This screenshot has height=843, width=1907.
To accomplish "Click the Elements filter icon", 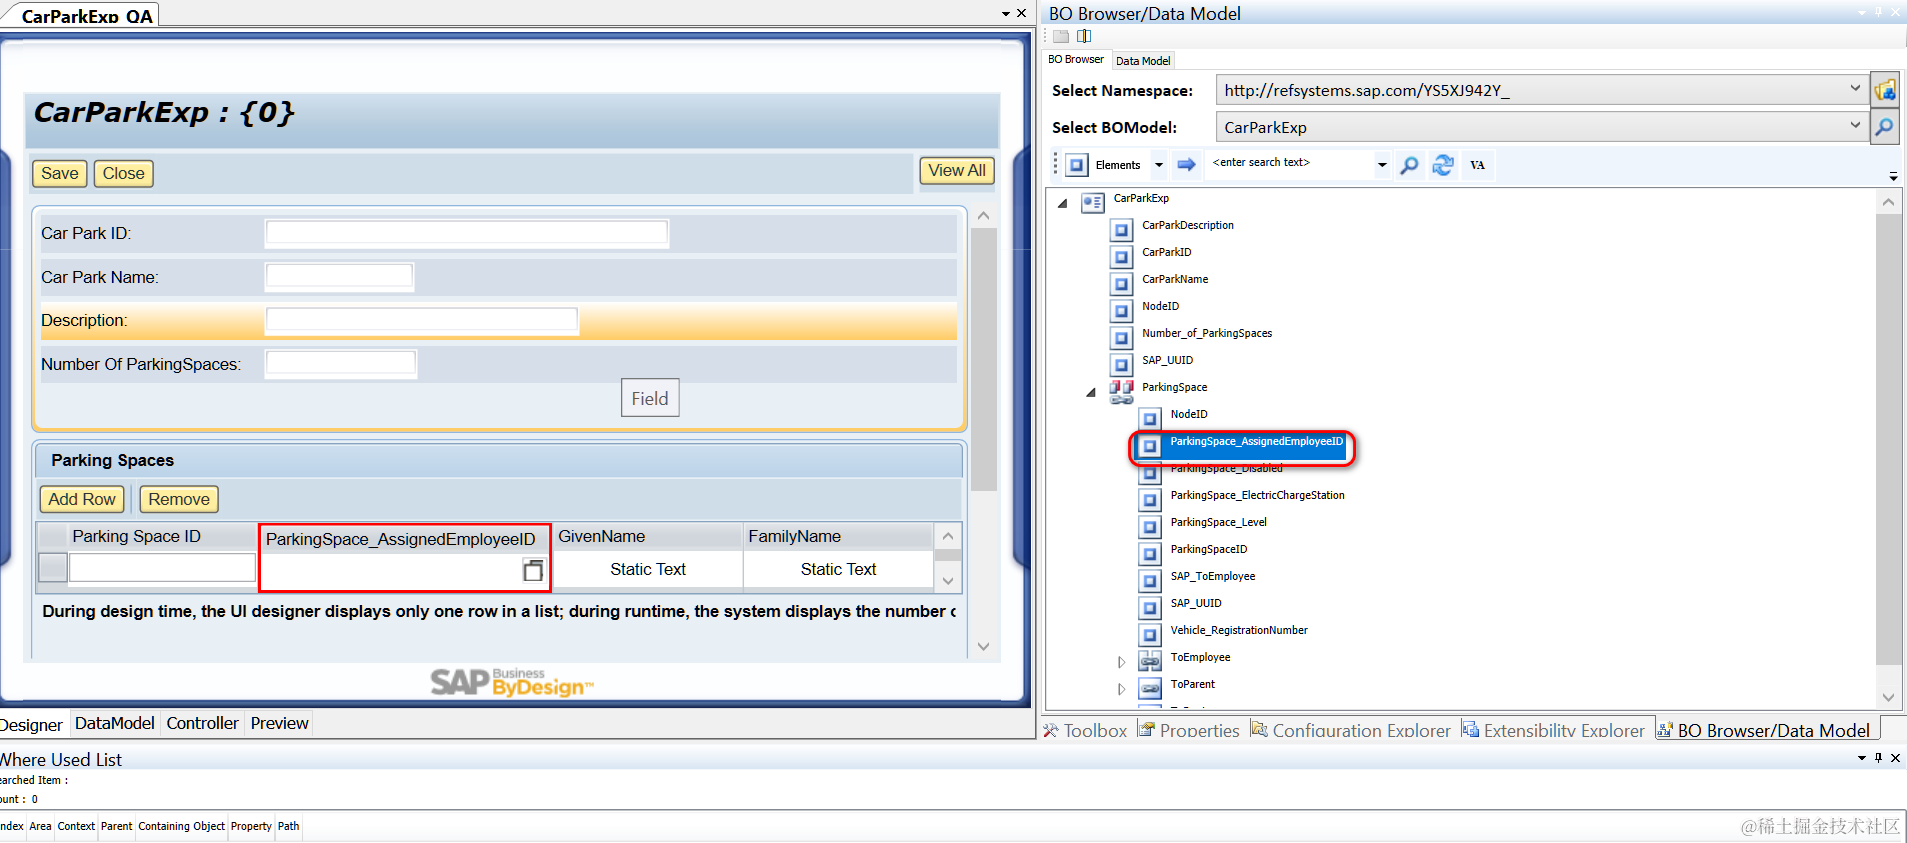I will [x=1077, y=165].
